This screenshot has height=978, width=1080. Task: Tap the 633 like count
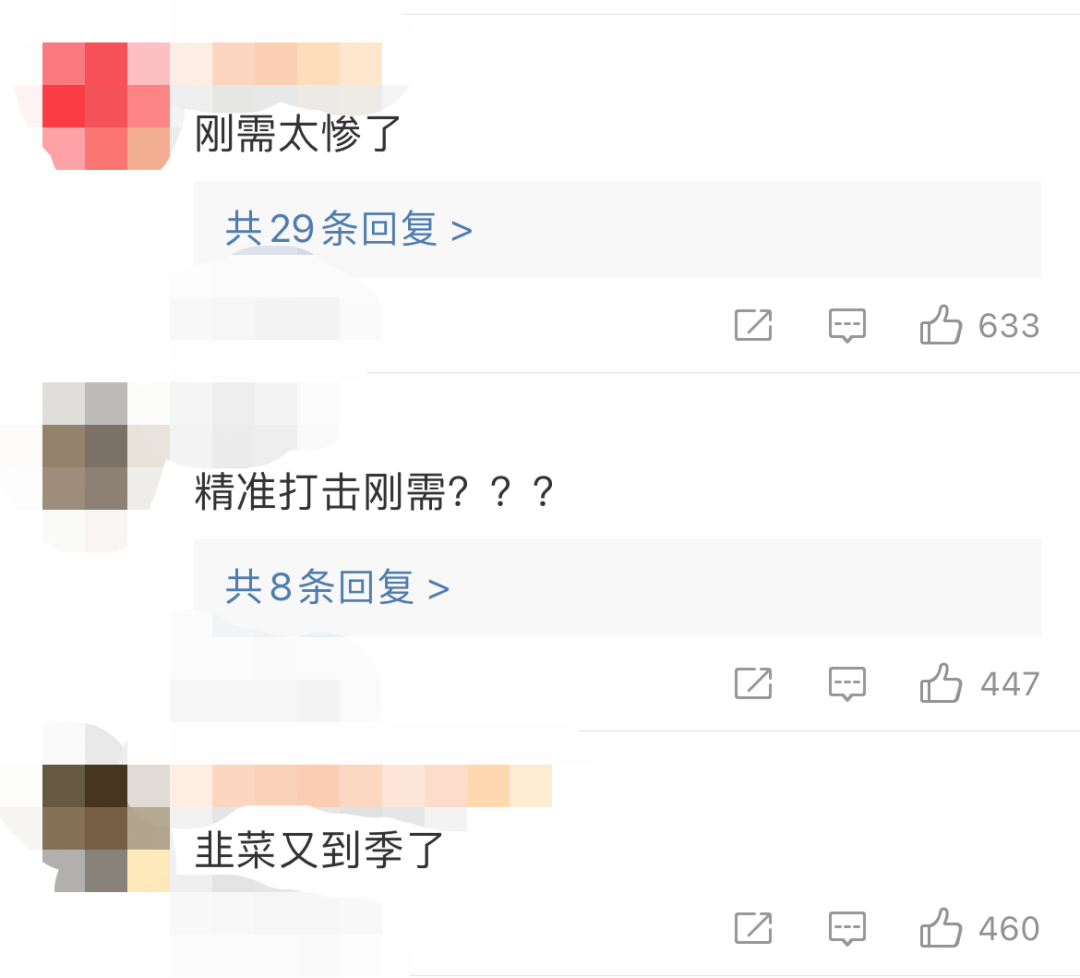[1009, 325]
